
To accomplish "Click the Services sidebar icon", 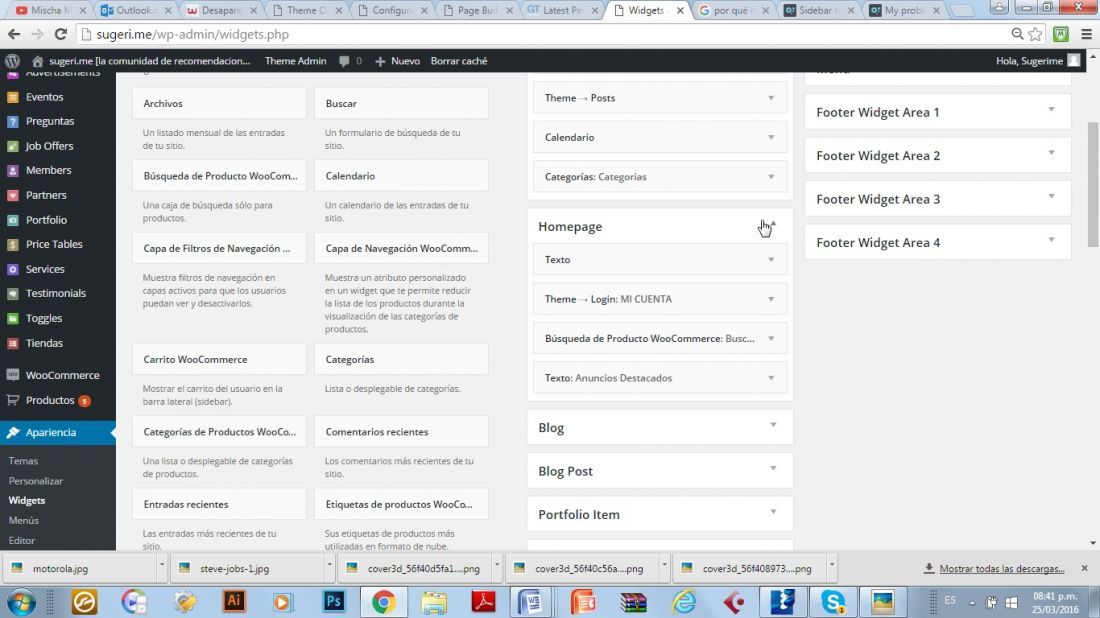I will point(13,269).
